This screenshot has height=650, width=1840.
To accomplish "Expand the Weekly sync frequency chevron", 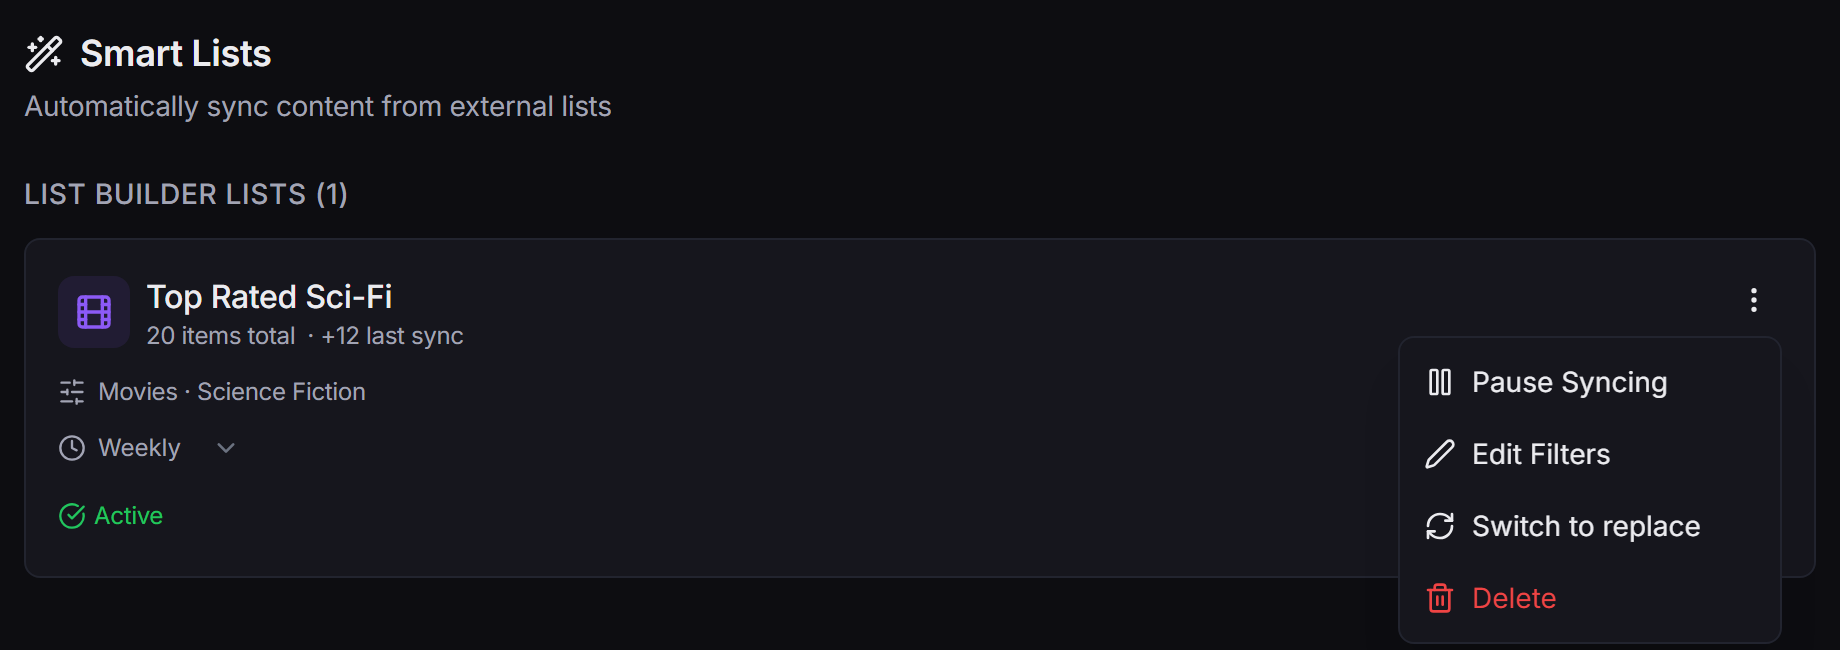I will pyautogui.click(x=226, y=448).
